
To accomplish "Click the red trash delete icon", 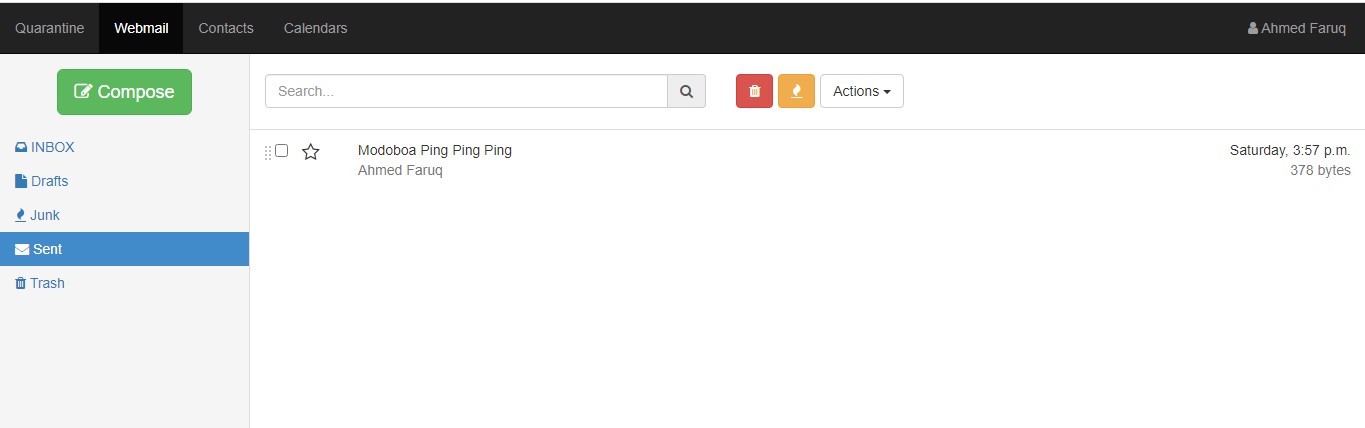I will (754, 91).
